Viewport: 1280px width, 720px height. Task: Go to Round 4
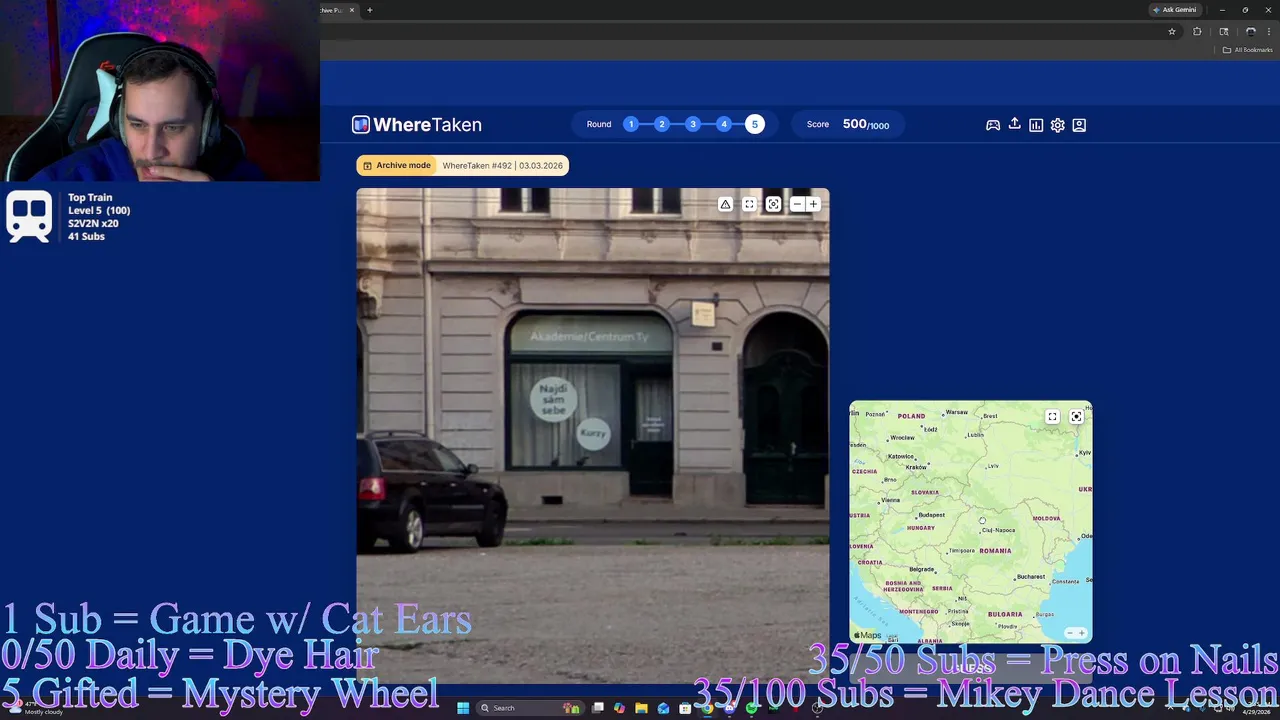724,124
